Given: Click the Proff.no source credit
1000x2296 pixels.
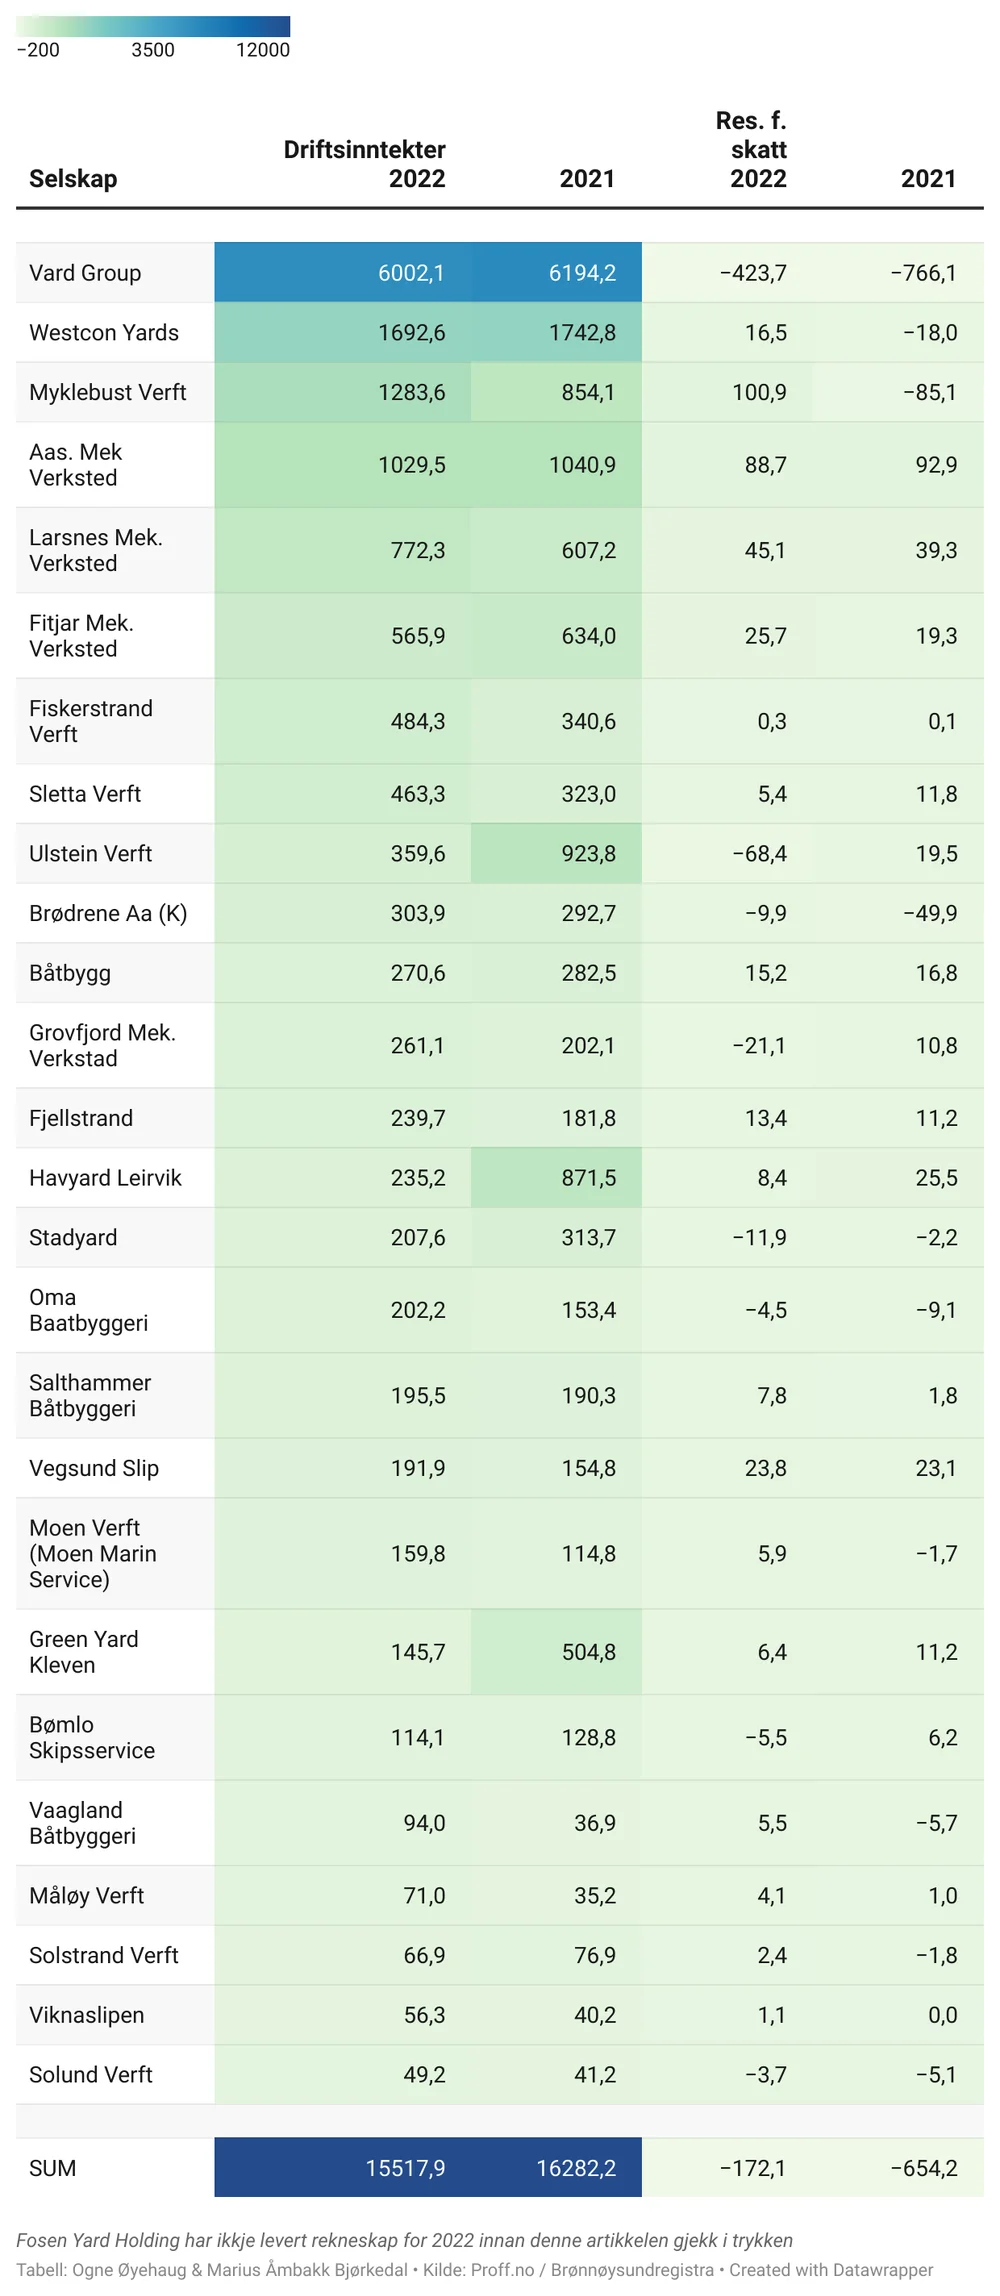Looking at the screenshot, I should tap(503, 2270).
